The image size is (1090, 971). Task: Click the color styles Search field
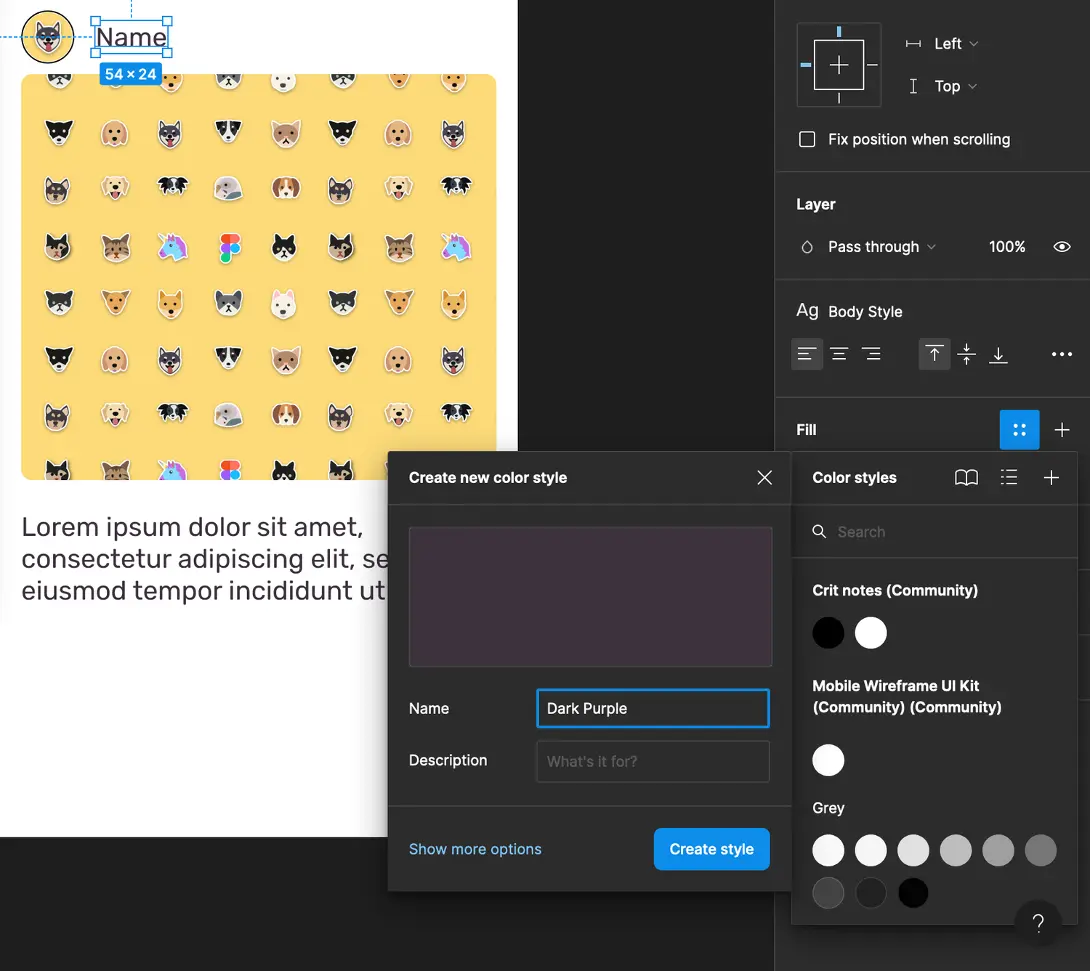(934, 532)
